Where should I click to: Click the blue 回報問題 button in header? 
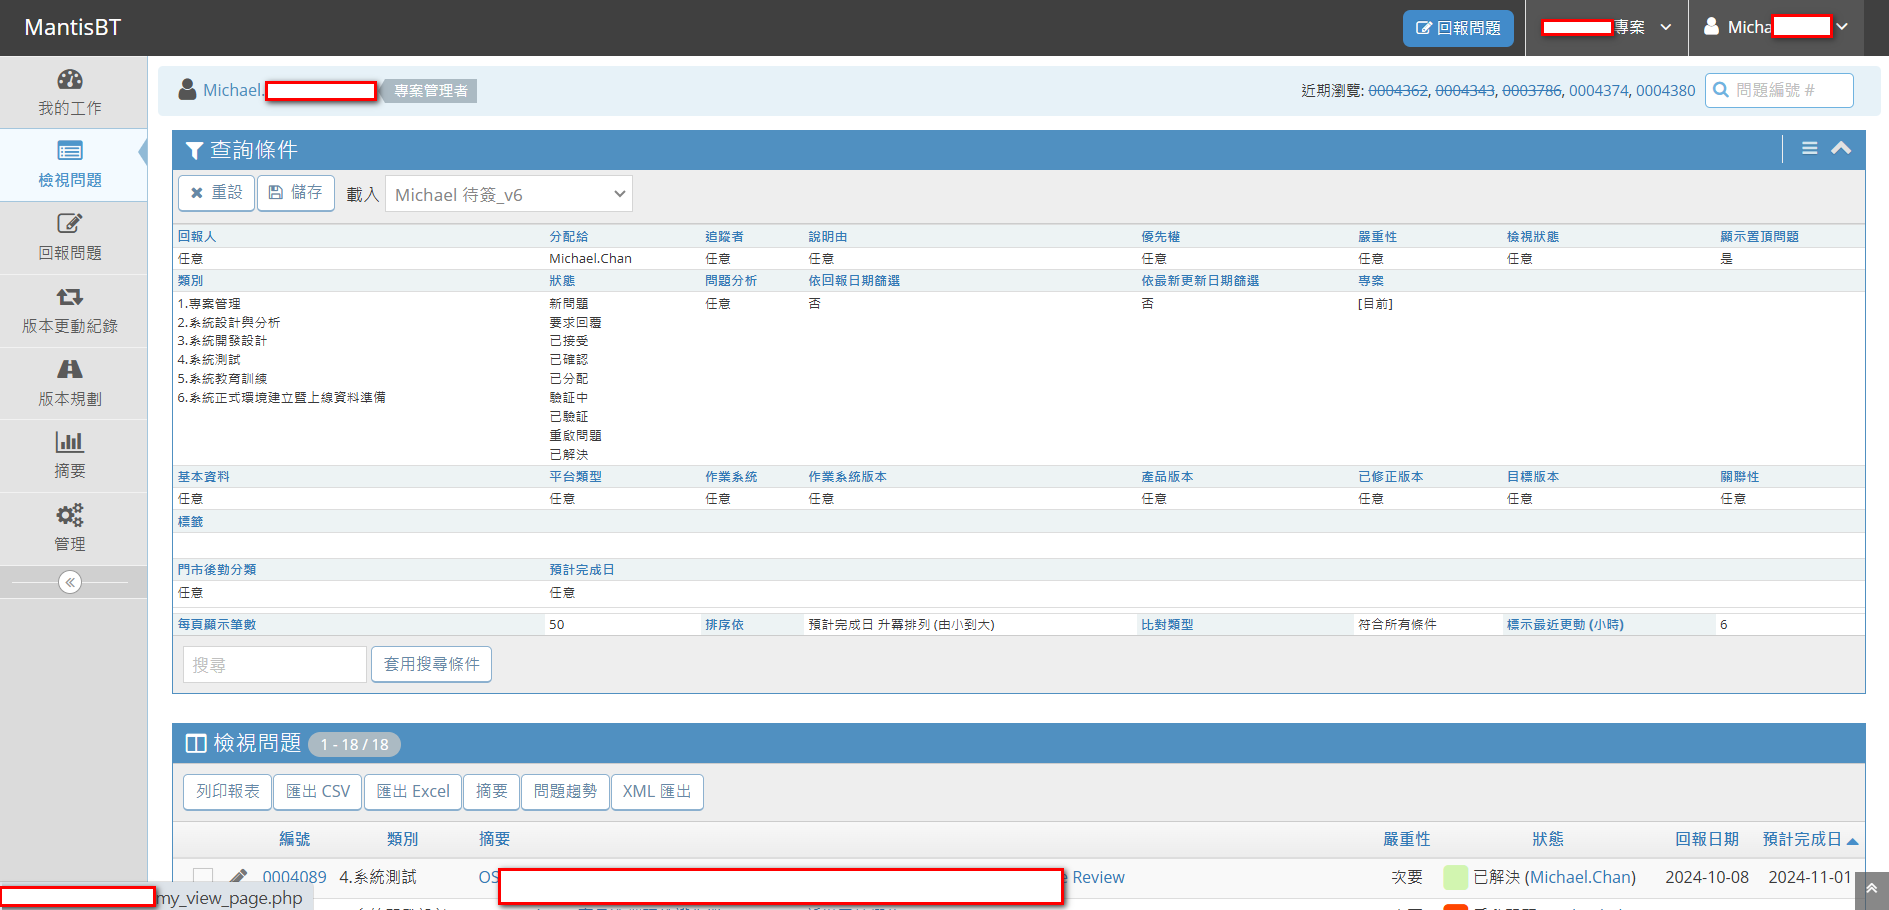[x=1458, y=28]
